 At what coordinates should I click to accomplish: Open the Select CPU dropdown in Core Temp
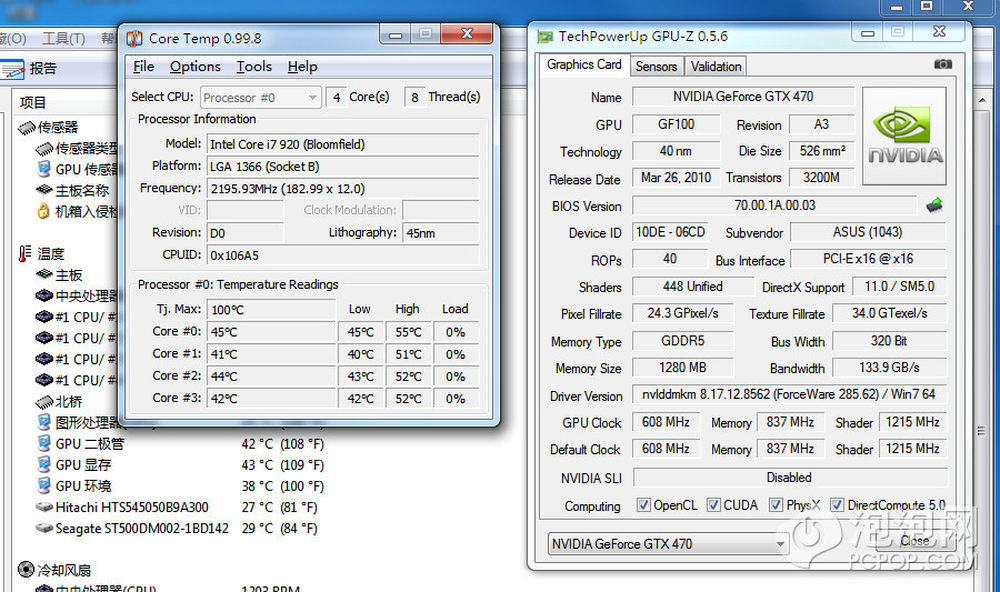261,98
